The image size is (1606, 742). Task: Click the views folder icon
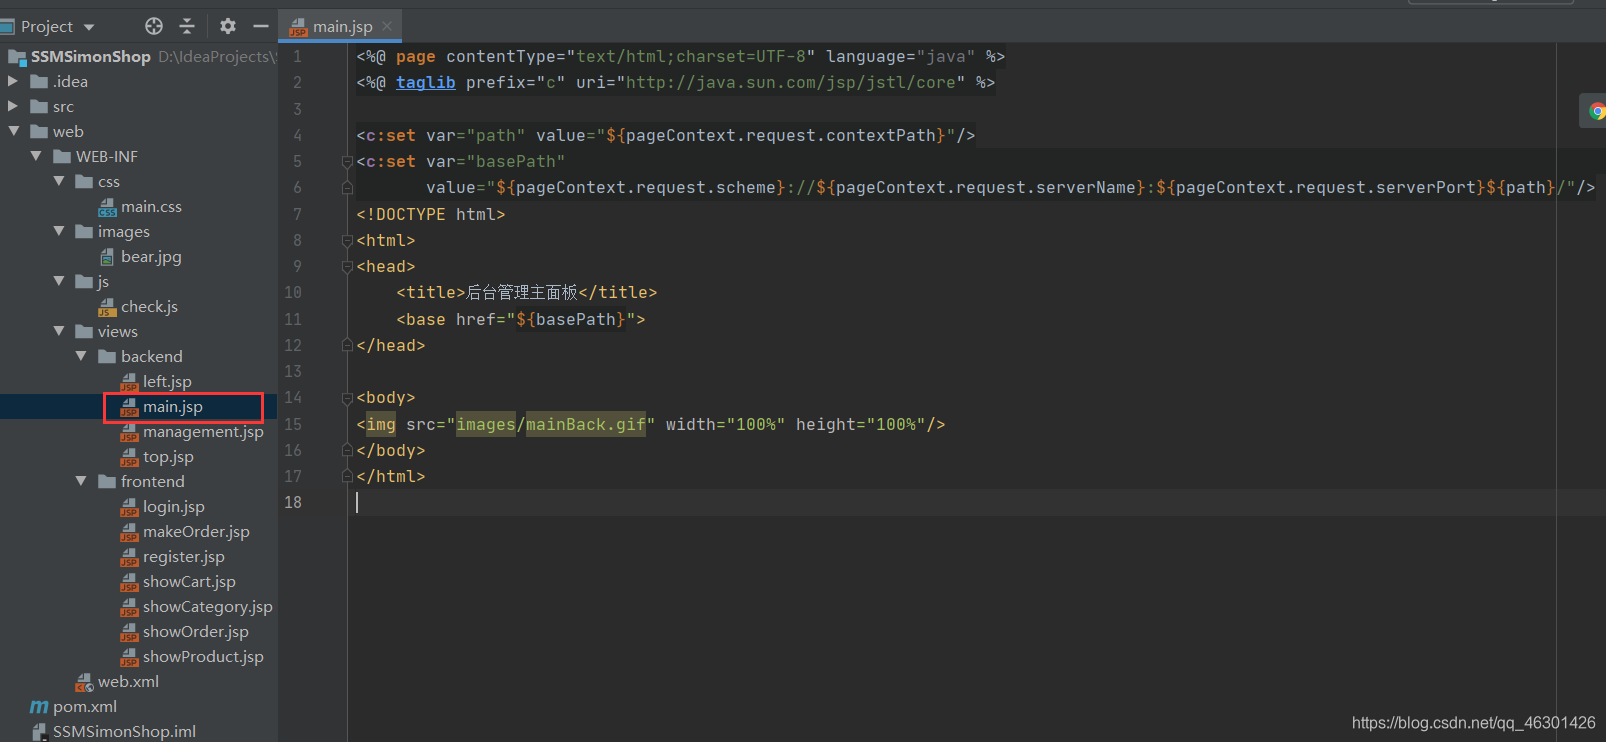click(84, 331)
